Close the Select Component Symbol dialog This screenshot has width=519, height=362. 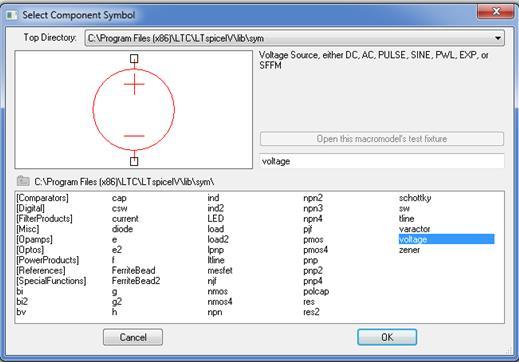[496, 12]
